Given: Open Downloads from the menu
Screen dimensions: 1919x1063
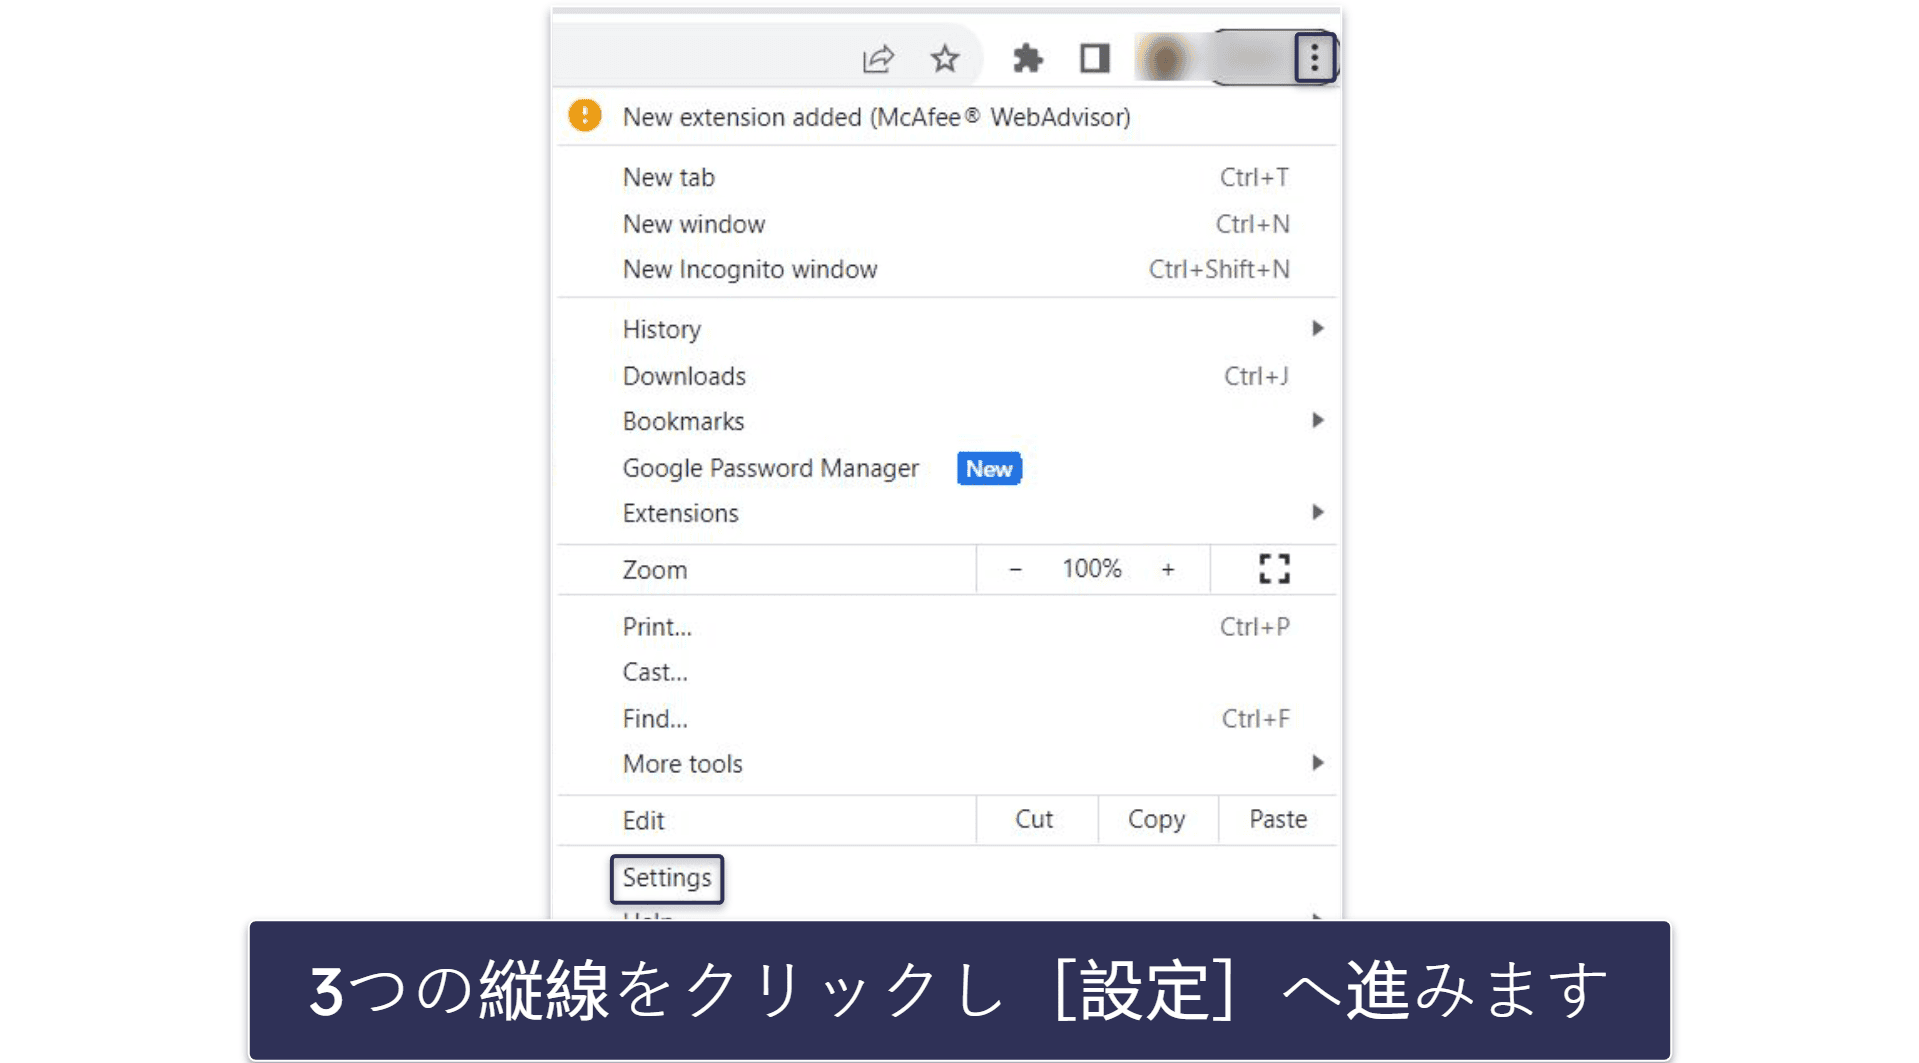Looking at the screenshot, I should [x=947, y=376].
